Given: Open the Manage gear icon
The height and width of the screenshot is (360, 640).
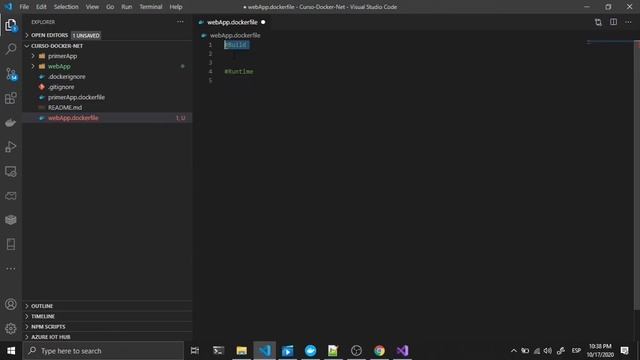Looking at the screenshot, I should pyautogui.click(x=11, y=329).
